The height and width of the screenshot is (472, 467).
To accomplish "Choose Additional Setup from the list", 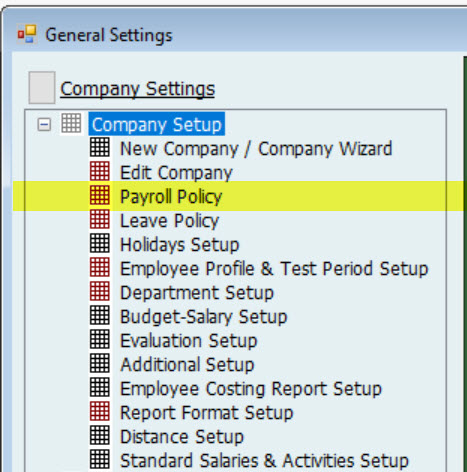I will (x=187, y=365).
